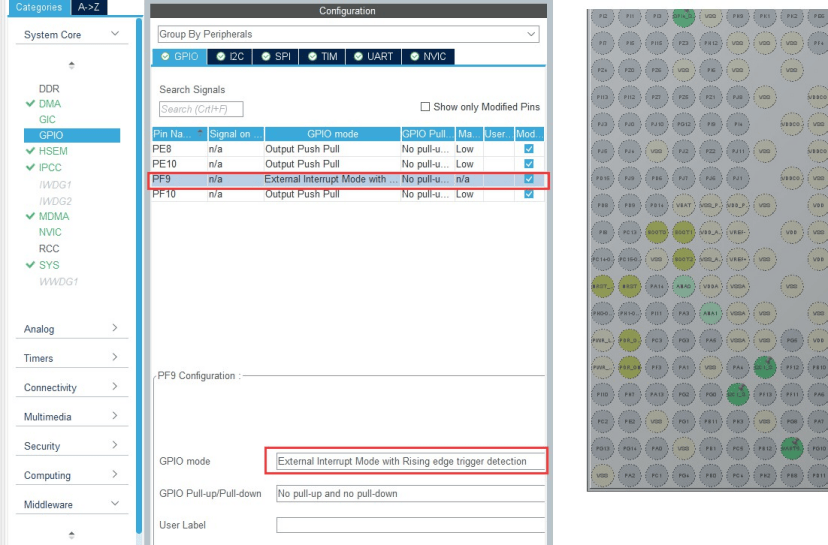Select the ANA1 pin on the chip view
This screenshot has width=828, height=545.
click(711, 313)
